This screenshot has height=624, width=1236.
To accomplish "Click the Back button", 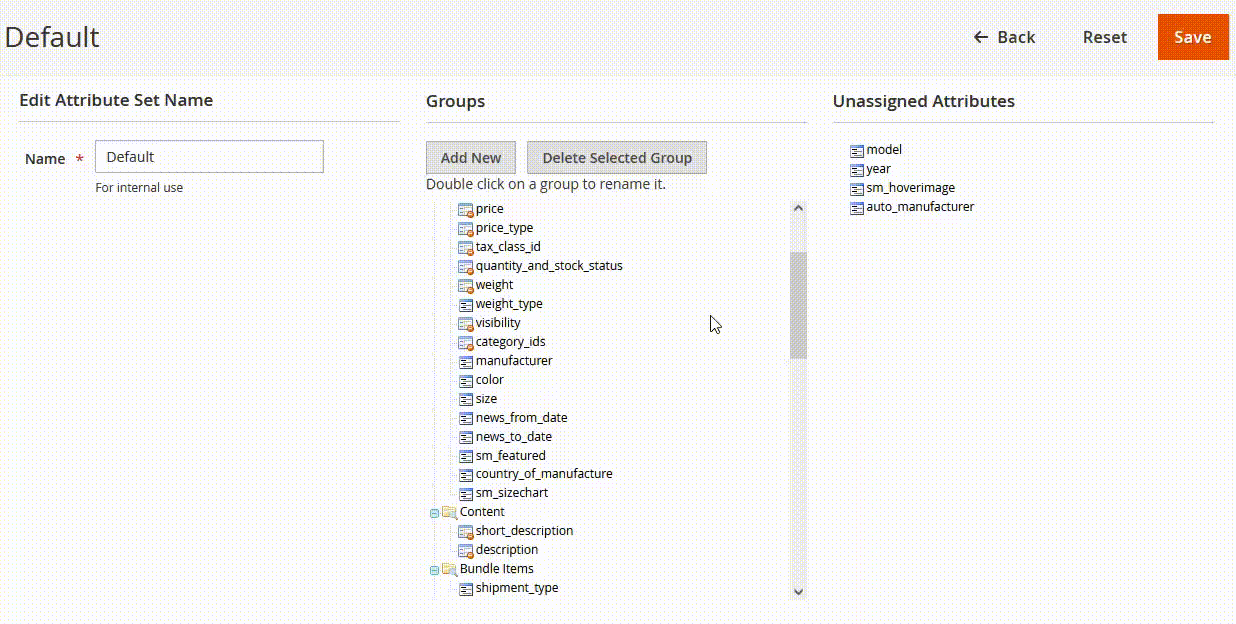I will 1004,37.
